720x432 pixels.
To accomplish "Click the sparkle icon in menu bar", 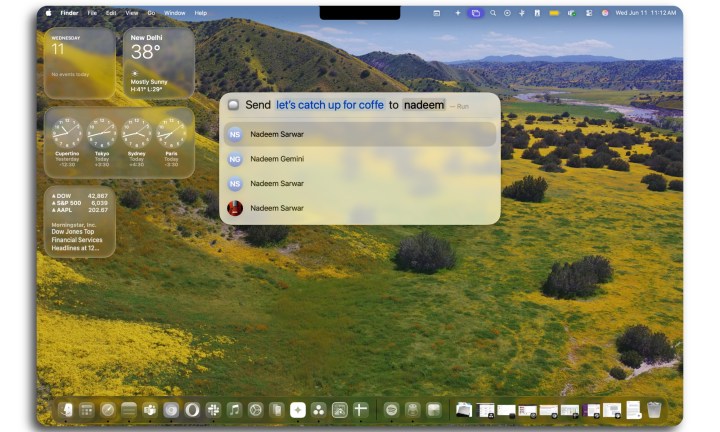I will [457, 13].
